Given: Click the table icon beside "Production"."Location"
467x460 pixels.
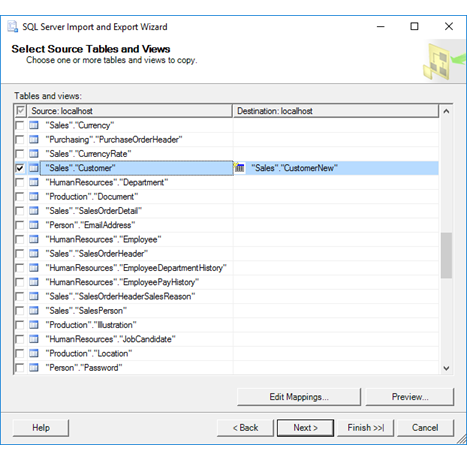Looking at the screenshot, I should tap(34, 354).
